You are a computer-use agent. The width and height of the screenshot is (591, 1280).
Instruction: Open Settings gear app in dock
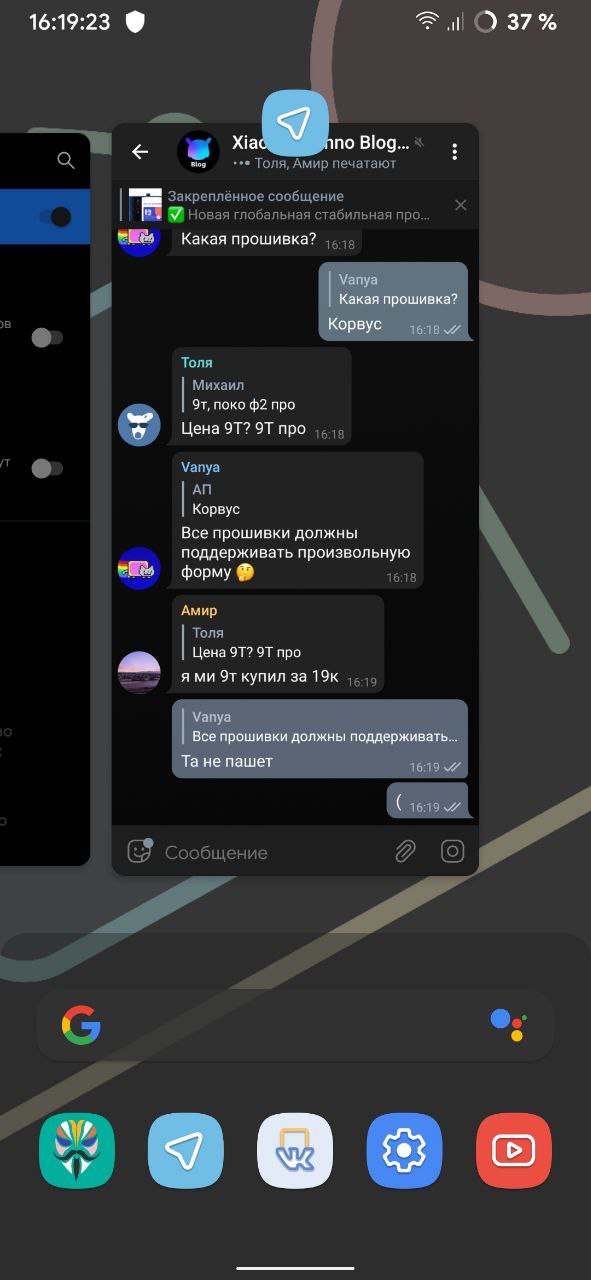[404, 1151]
